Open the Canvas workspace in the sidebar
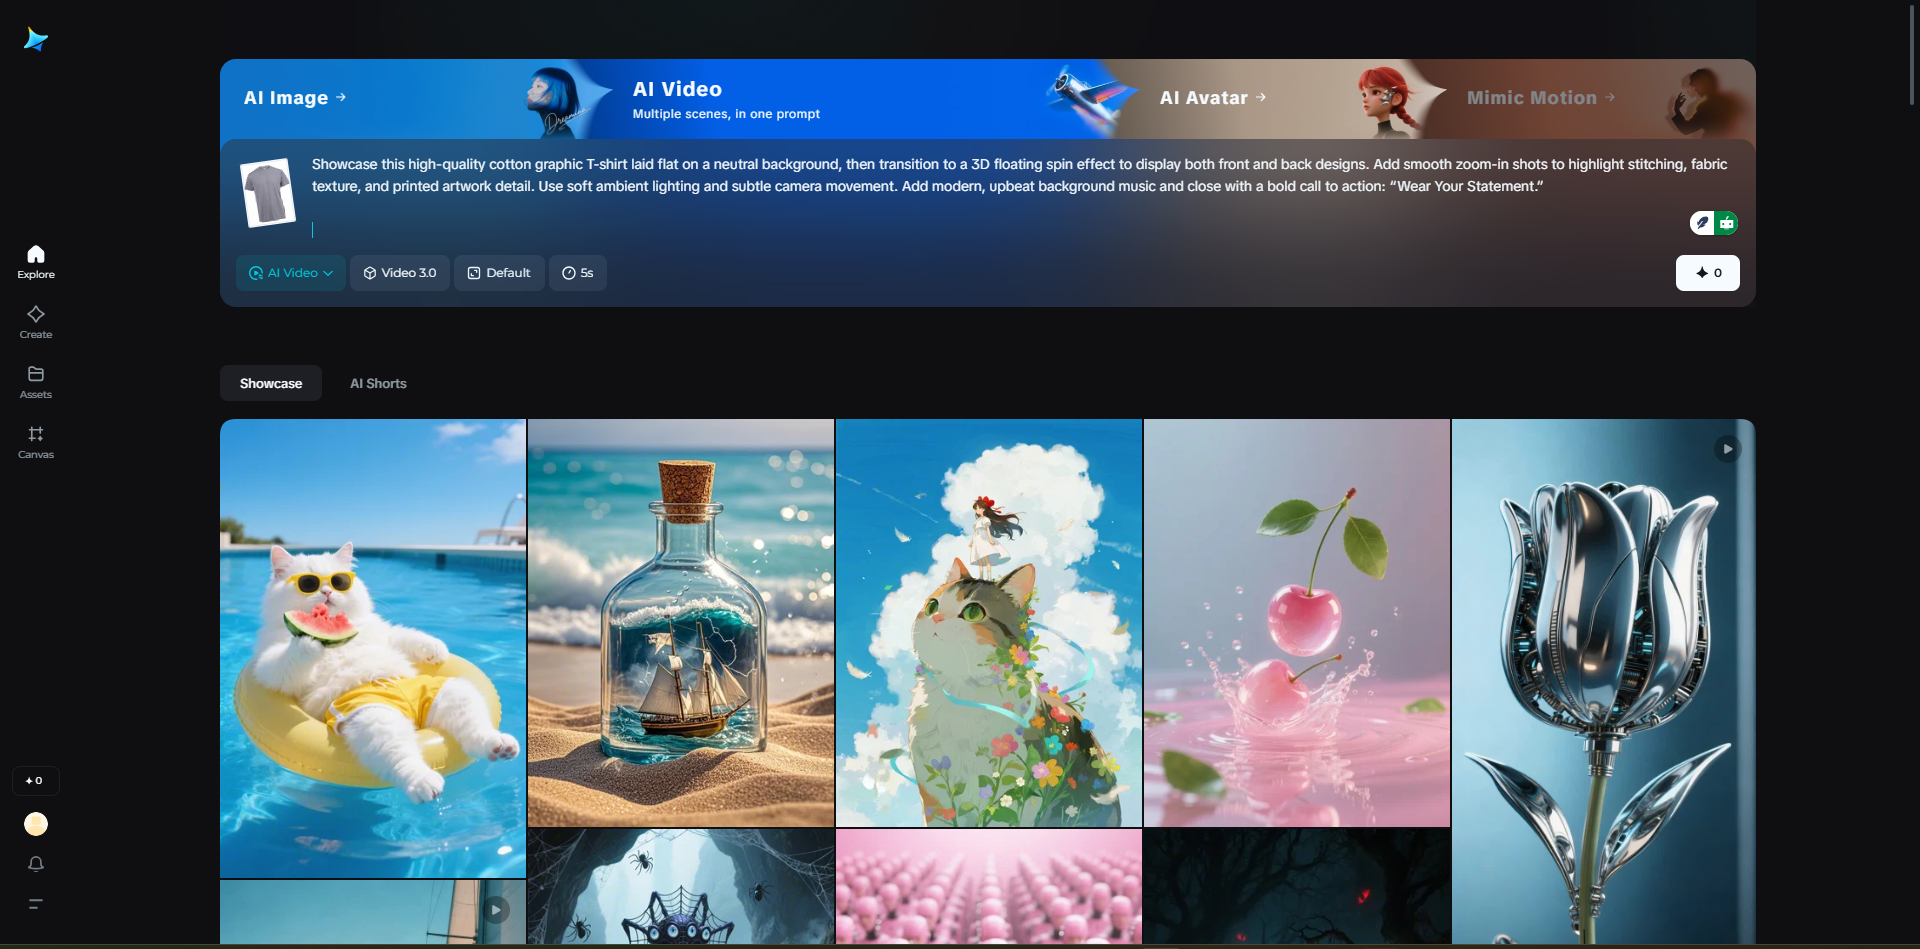 click(x=36, y=442)
